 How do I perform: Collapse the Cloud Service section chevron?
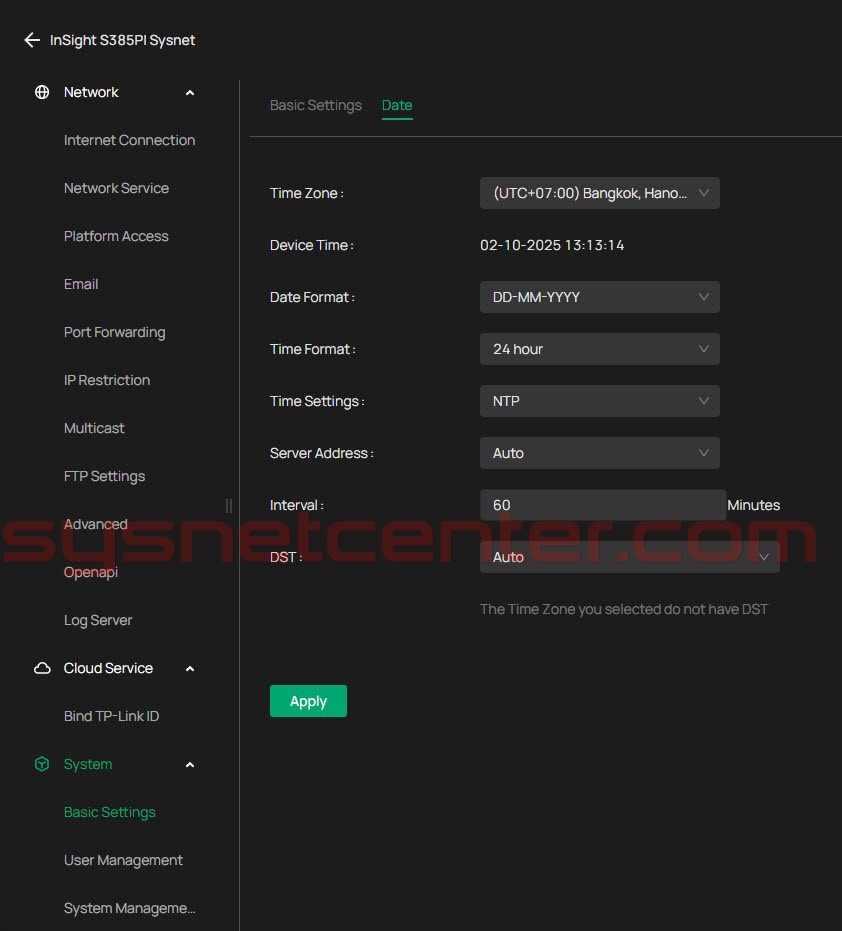[x=190, y=669]
